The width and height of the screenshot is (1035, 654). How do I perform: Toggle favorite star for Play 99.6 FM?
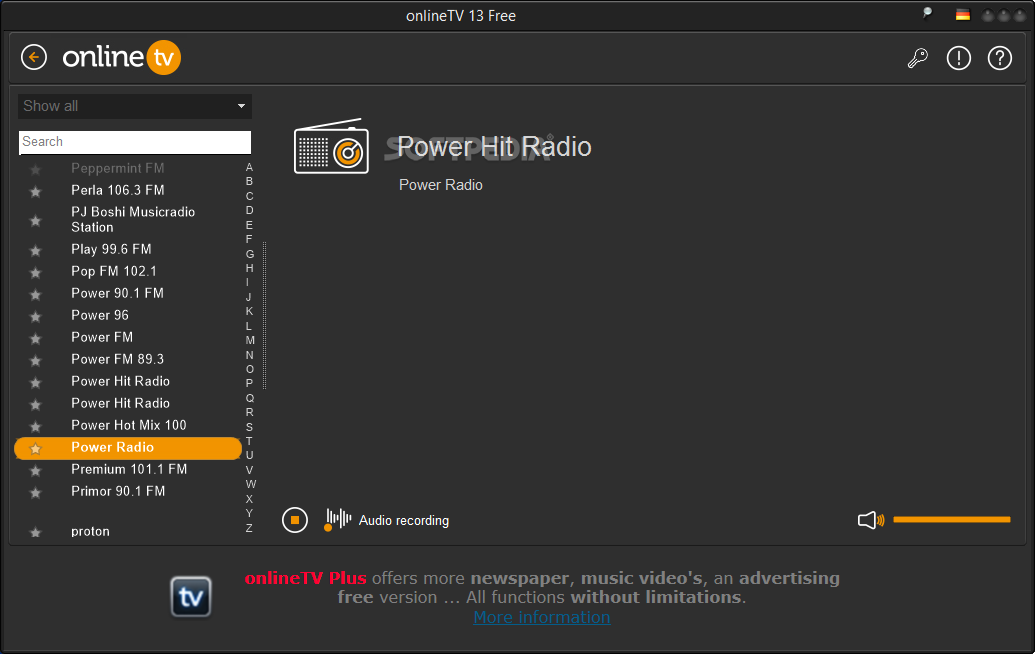coord(36,250)
